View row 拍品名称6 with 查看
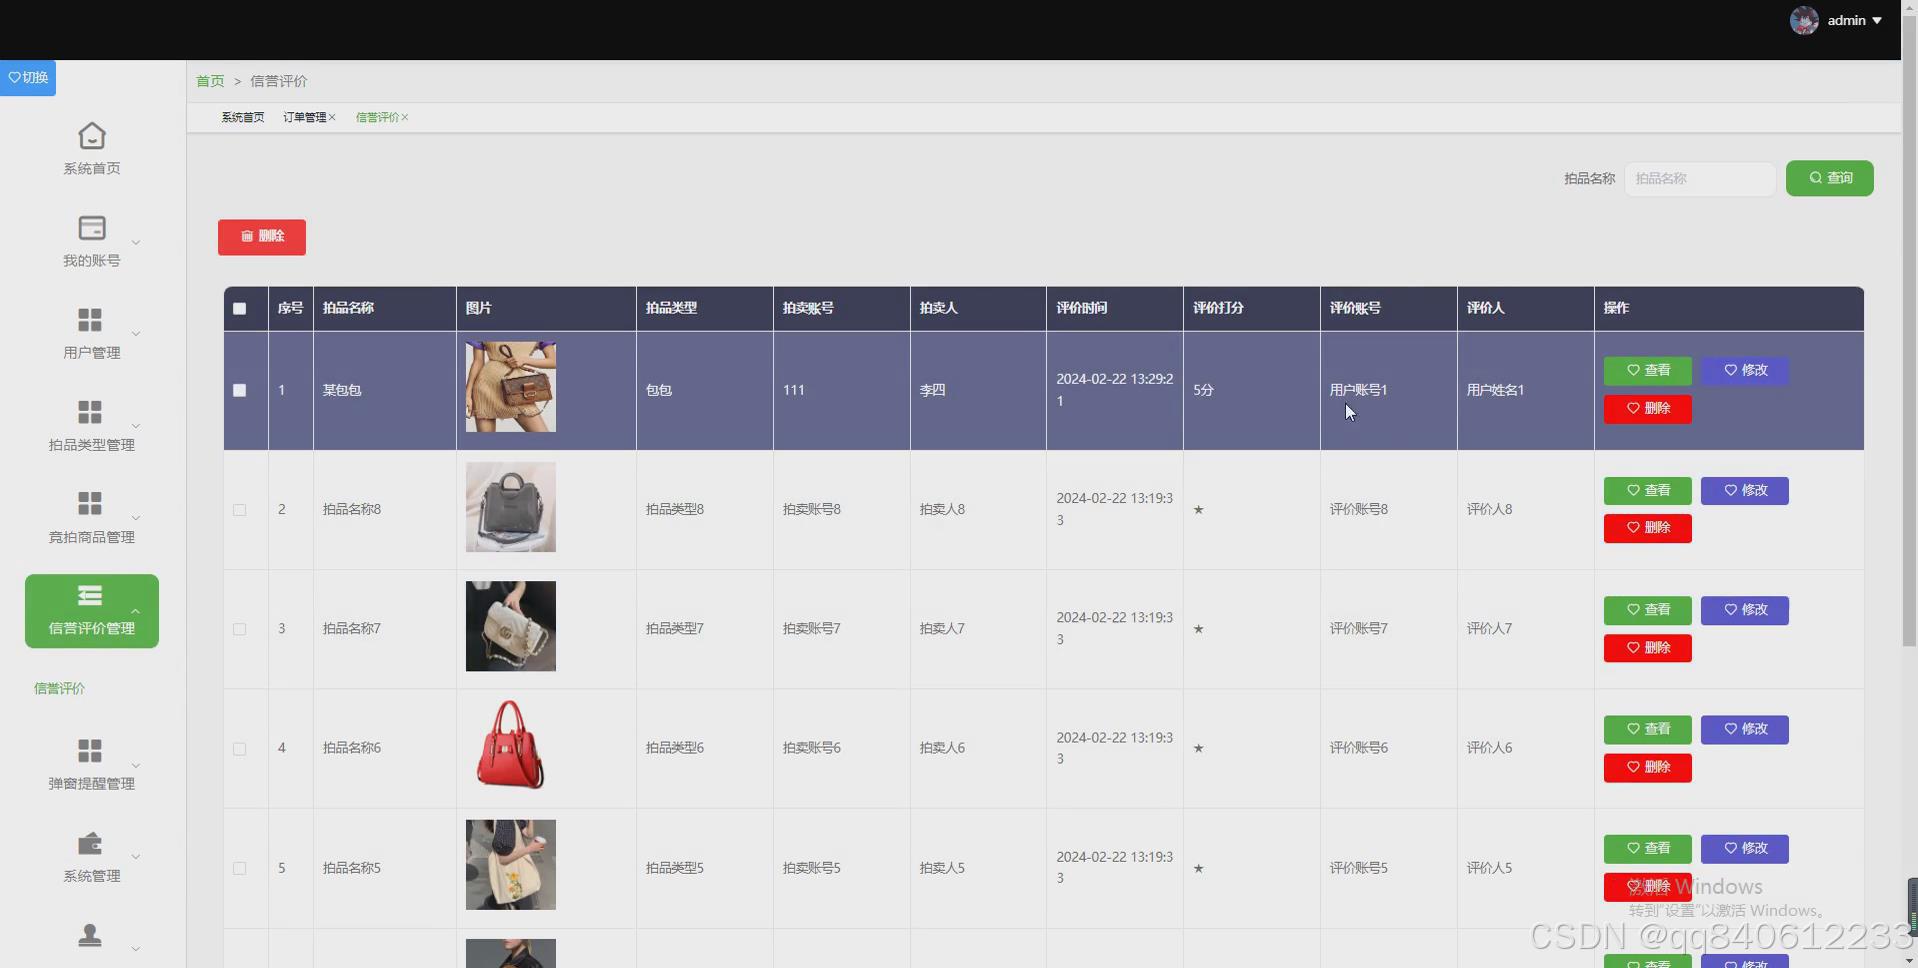 pos(1647,729)
